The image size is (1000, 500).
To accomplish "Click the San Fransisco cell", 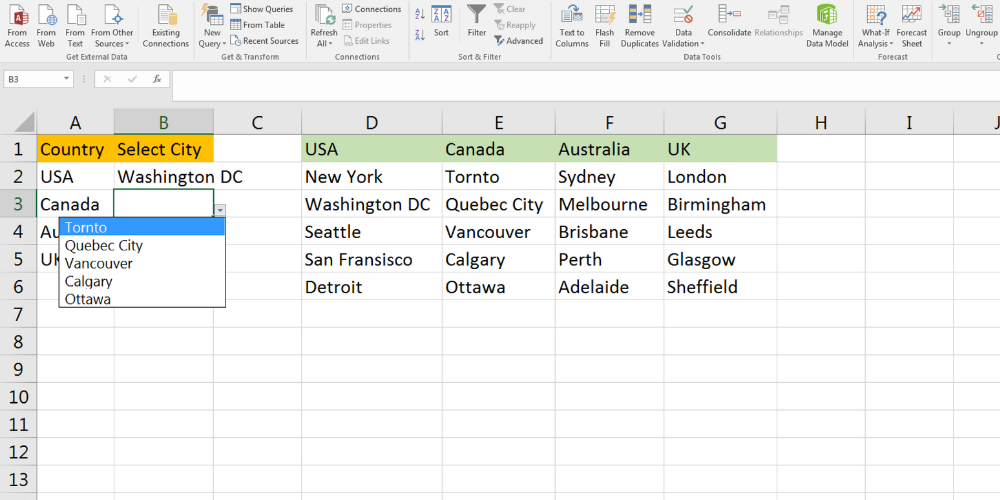I will (x=372, y=260).
